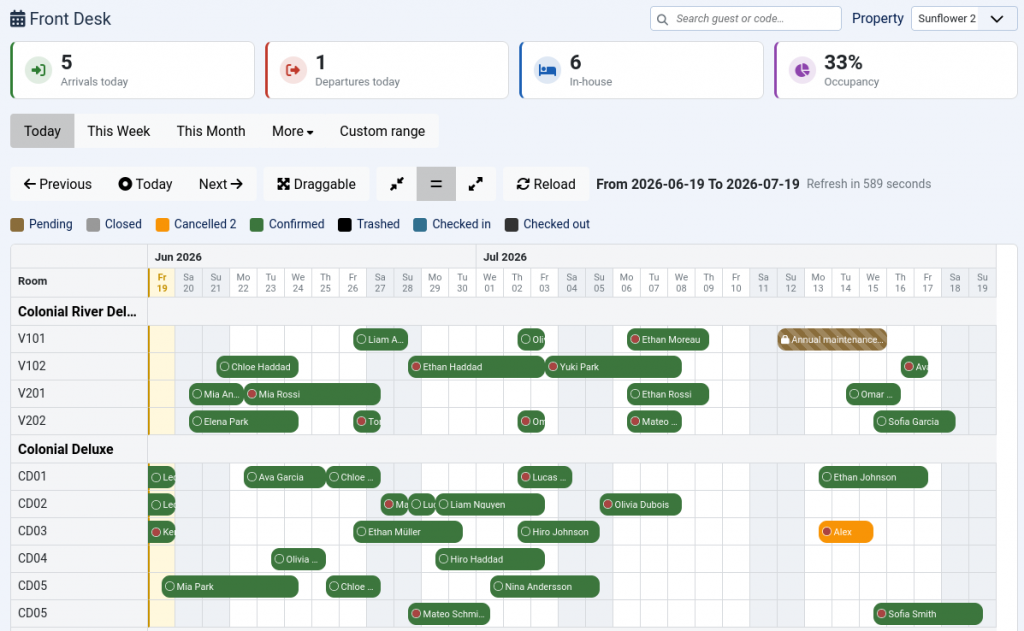
Task: Select the Today range tab
Action: [x=42, y=131]
